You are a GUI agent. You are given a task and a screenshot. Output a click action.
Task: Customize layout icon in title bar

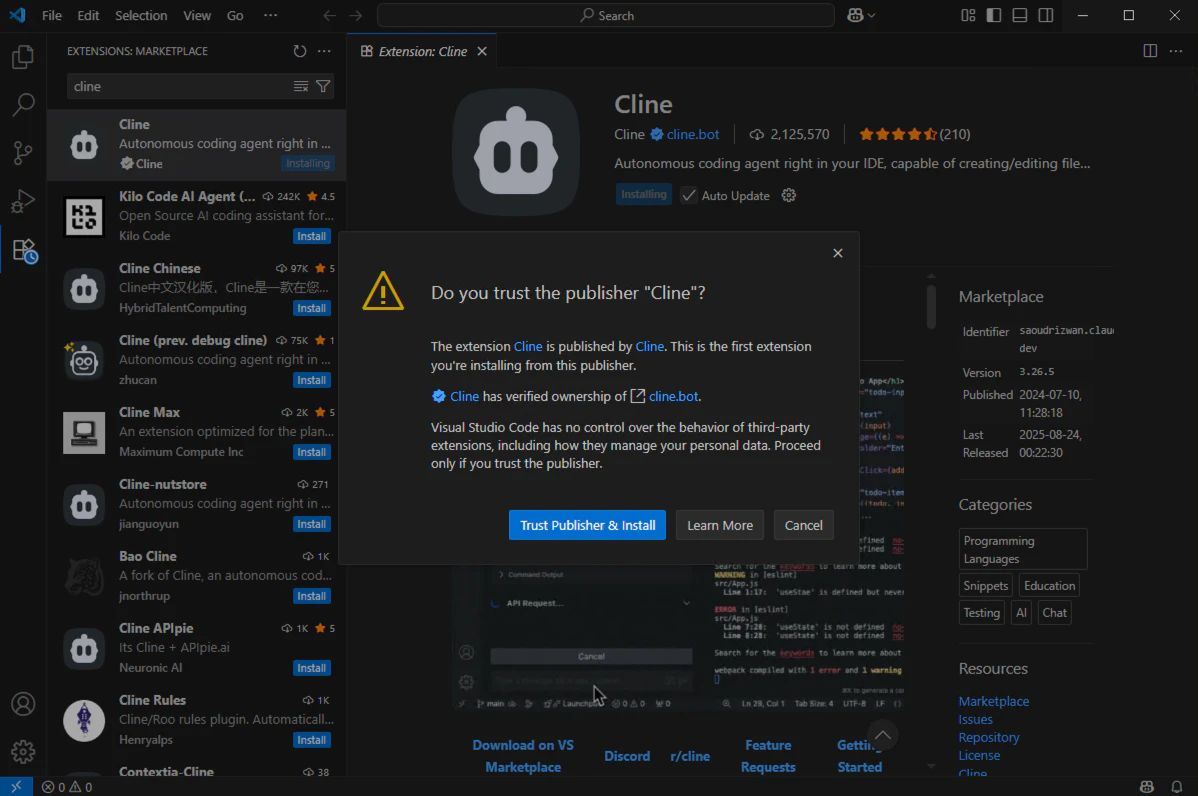[x=968, y=15]
